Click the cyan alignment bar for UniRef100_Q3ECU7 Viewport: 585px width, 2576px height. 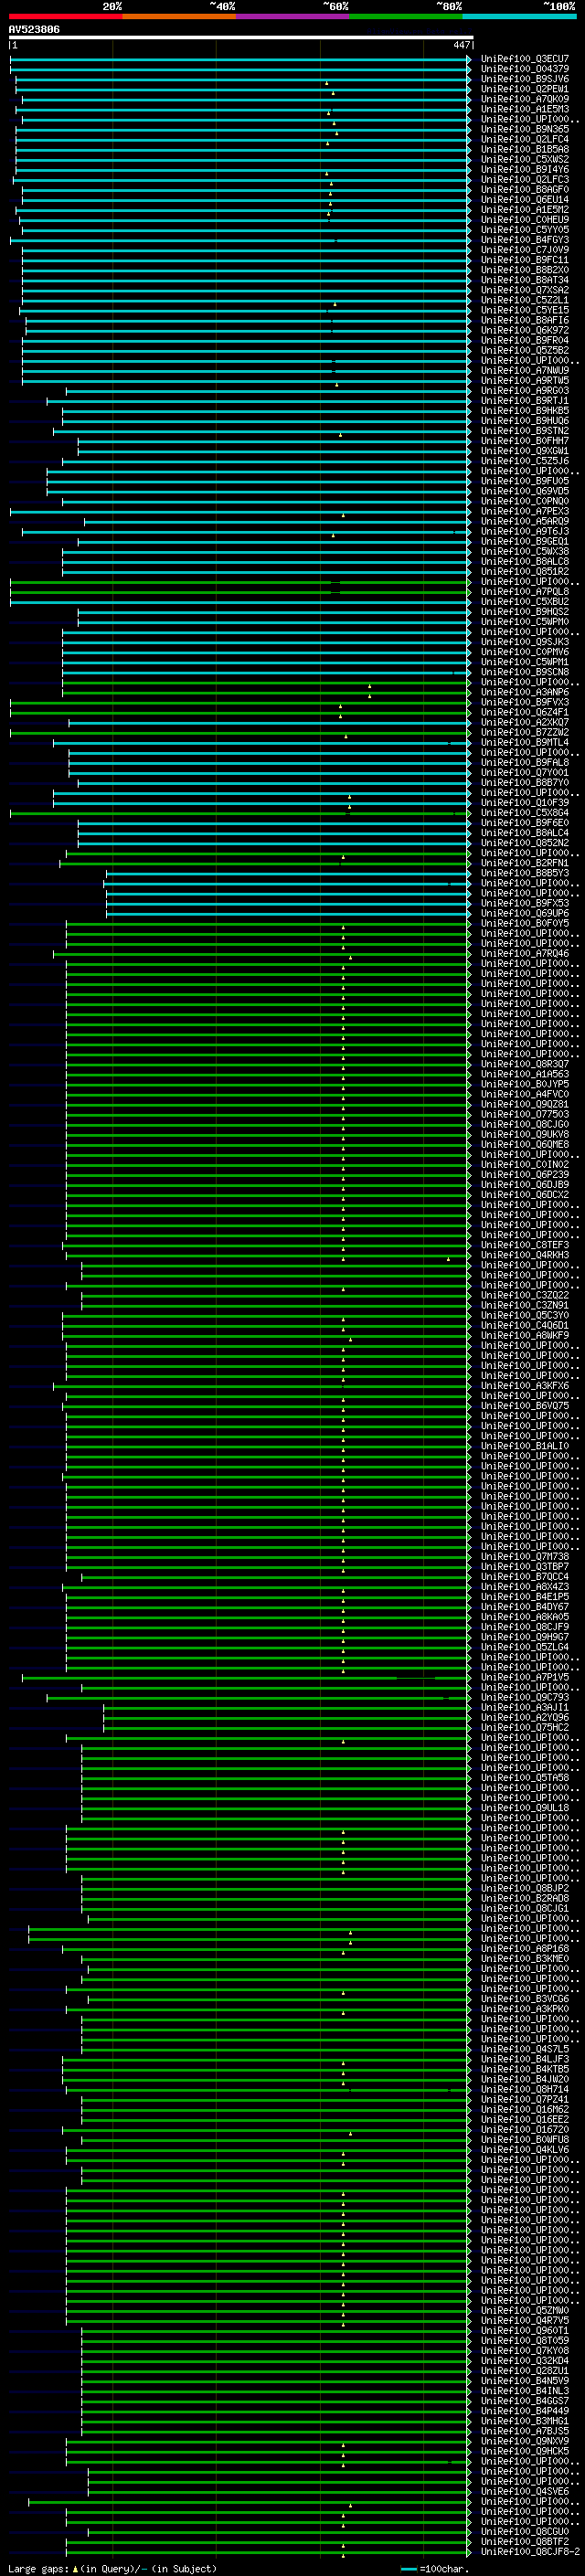click(240, 59)
